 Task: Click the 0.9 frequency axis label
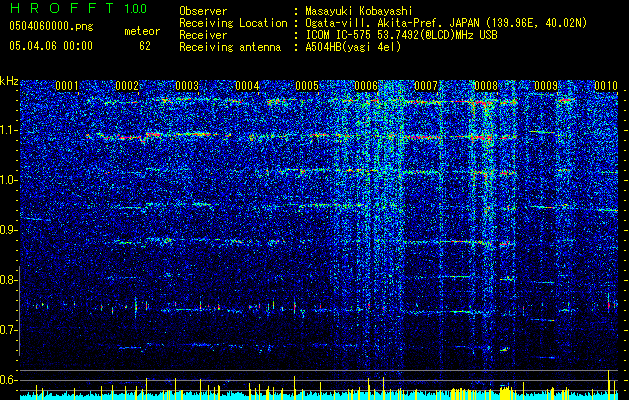pos(8,230)
